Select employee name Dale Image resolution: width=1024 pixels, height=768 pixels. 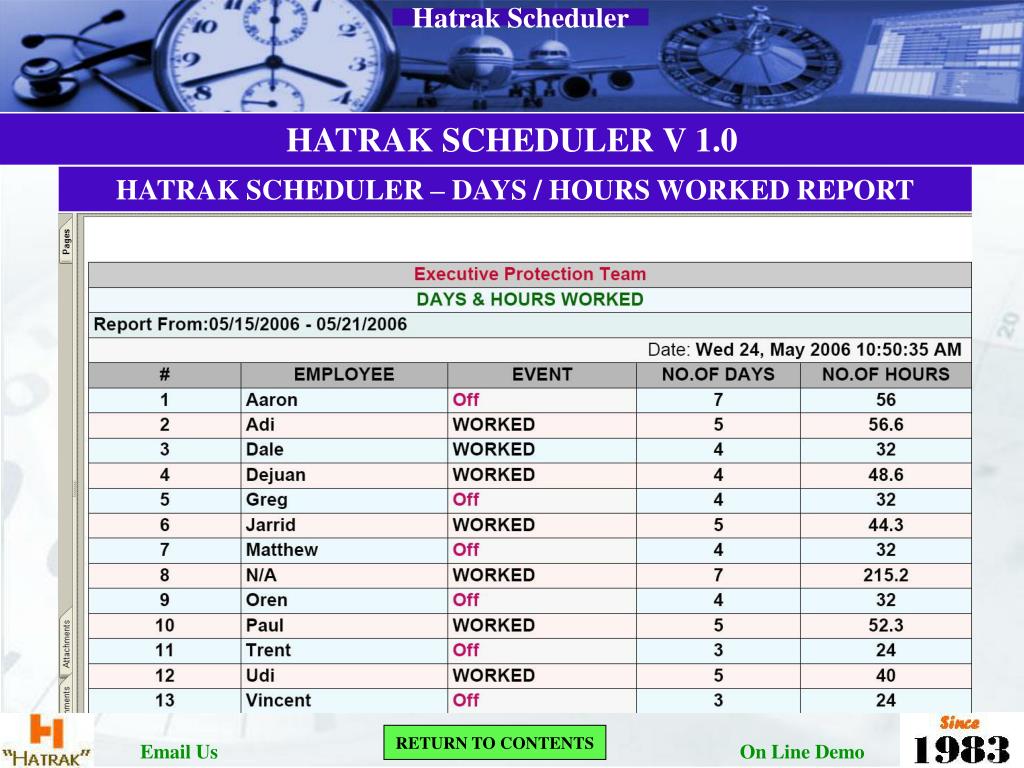click(x=264, y=449)
